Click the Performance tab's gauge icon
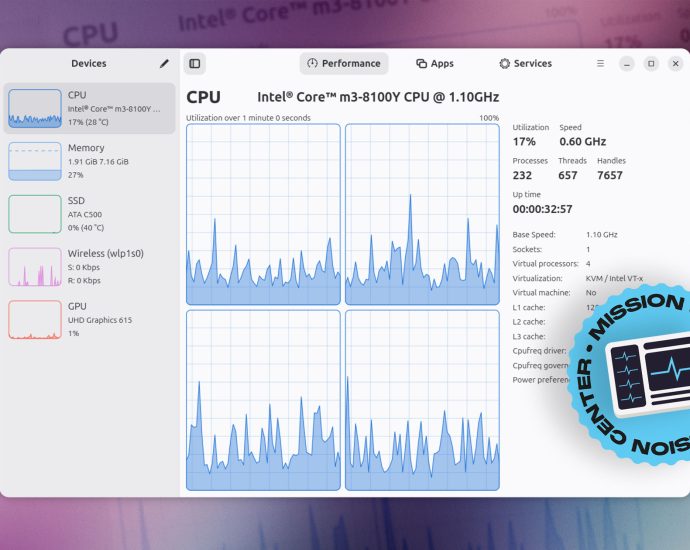This screenshot has width=690, height=550. tap(312, 63)
